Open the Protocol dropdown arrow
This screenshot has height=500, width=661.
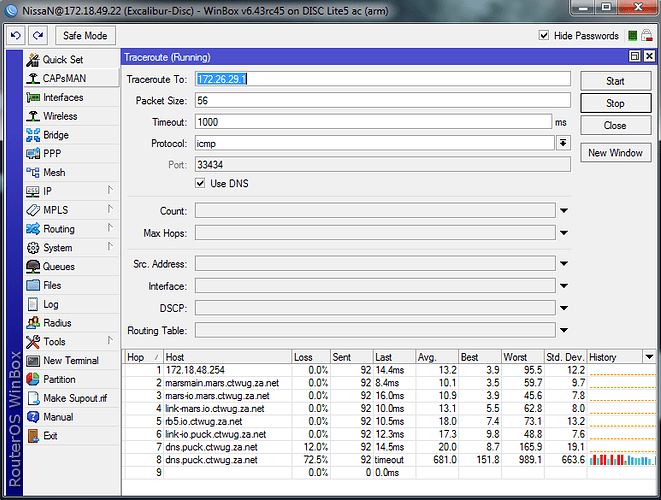(563, 143)
